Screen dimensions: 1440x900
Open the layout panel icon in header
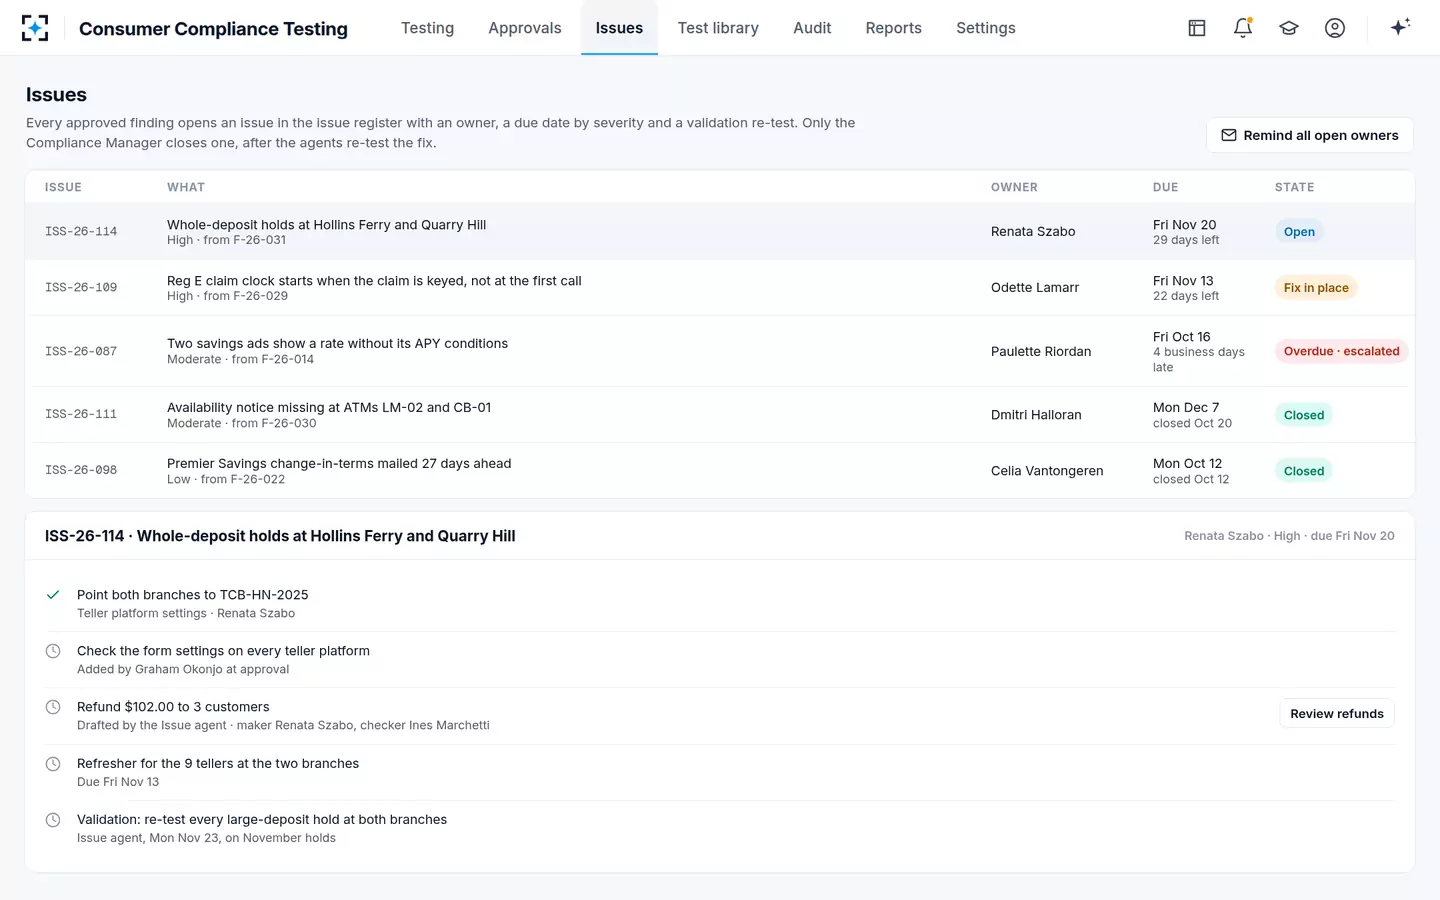[x=1197, y=28]
